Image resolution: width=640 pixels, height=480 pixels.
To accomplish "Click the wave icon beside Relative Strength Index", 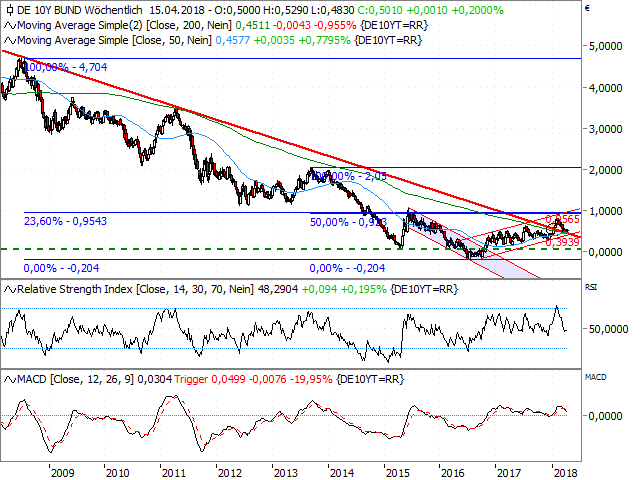I will coord(10,289).
